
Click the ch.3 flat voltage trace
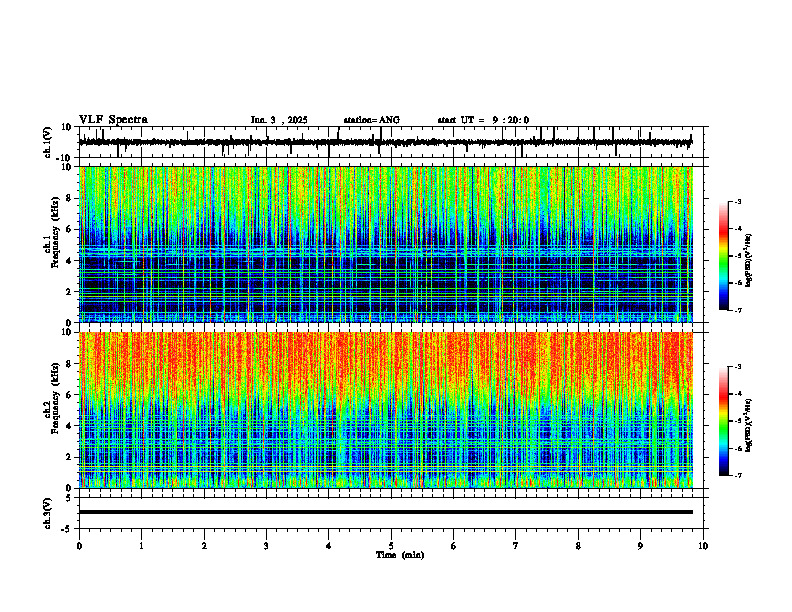pyautogui.click(x=385, y=512)
